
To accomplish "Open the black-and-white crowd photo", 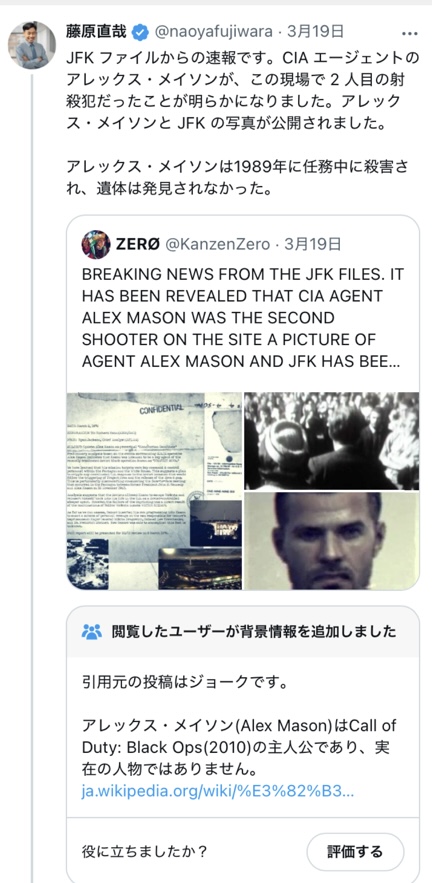I will point(331,441).
